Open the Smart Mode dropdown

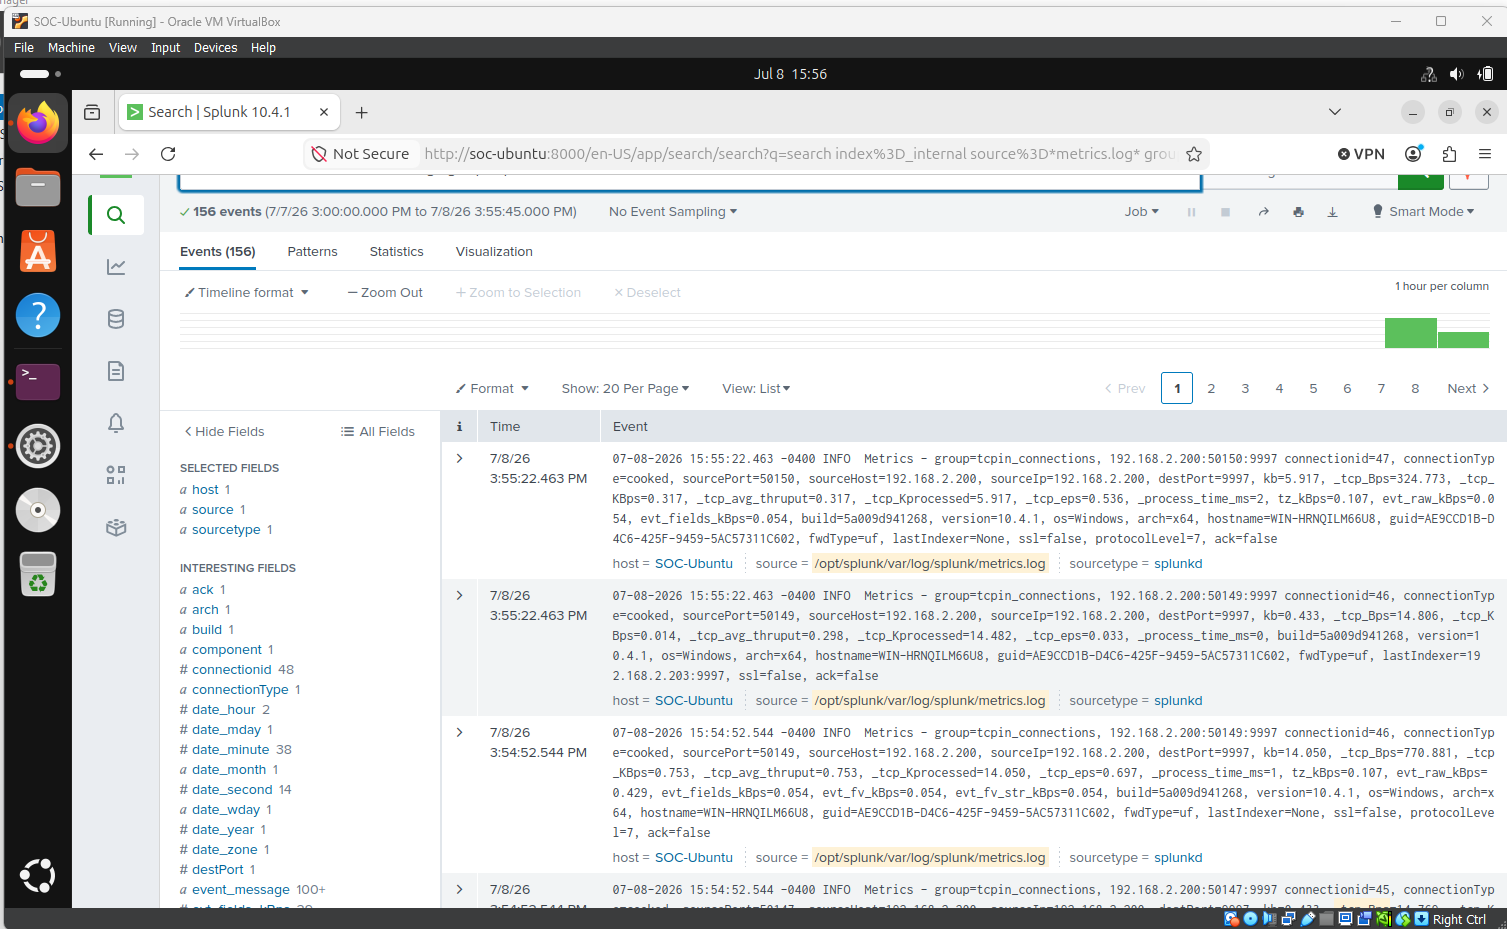pos(1423,212)
